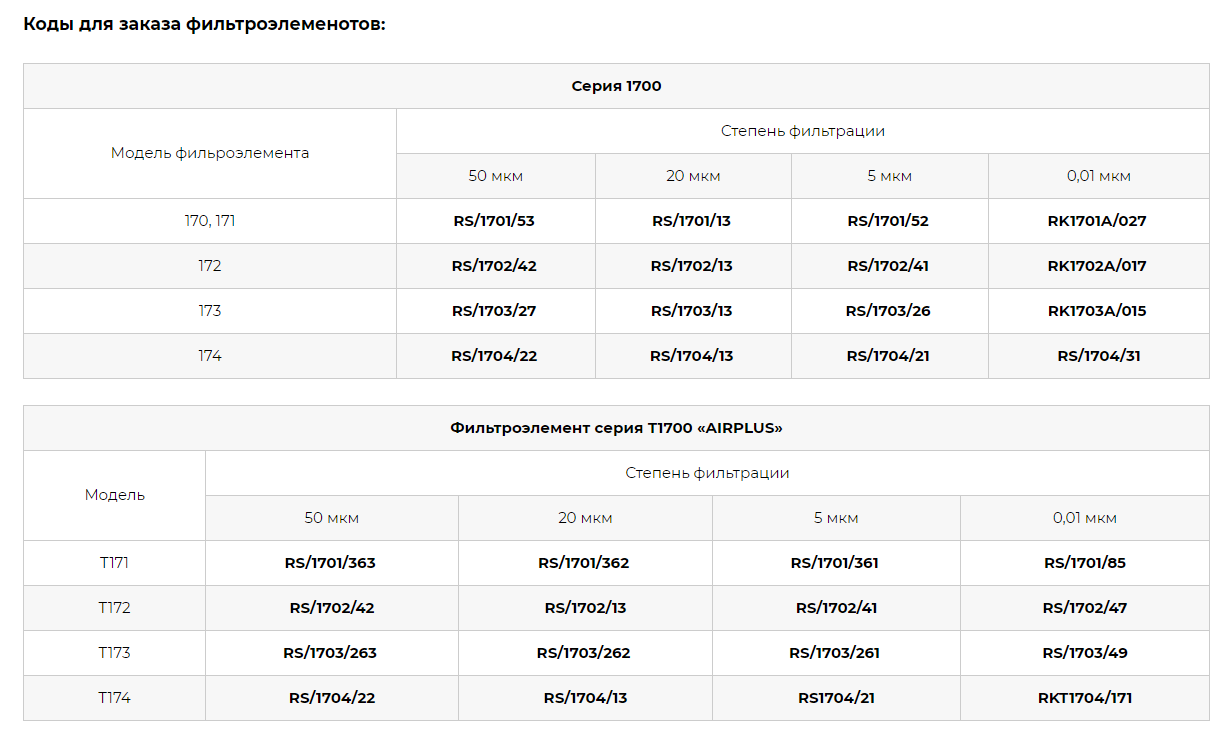
Task: Select RS/1702/47 for model T172
Action: click(x=1085, y=608)
